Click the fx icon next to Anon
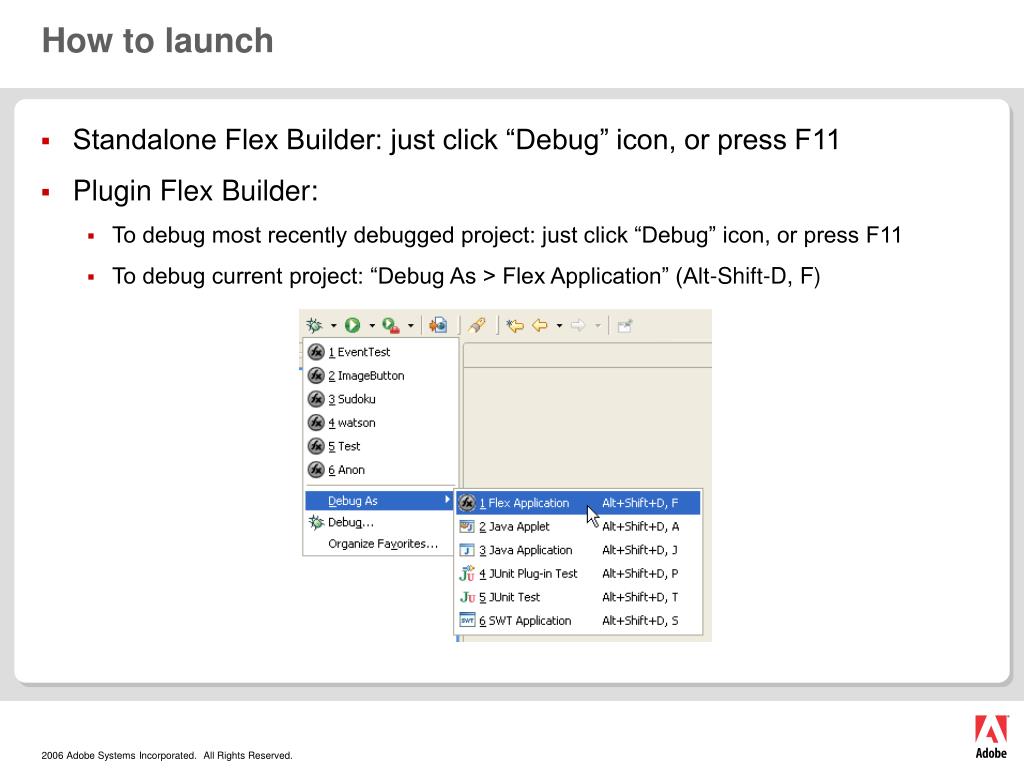Viewport: 1024px width, 768px height. click(316, 470)
